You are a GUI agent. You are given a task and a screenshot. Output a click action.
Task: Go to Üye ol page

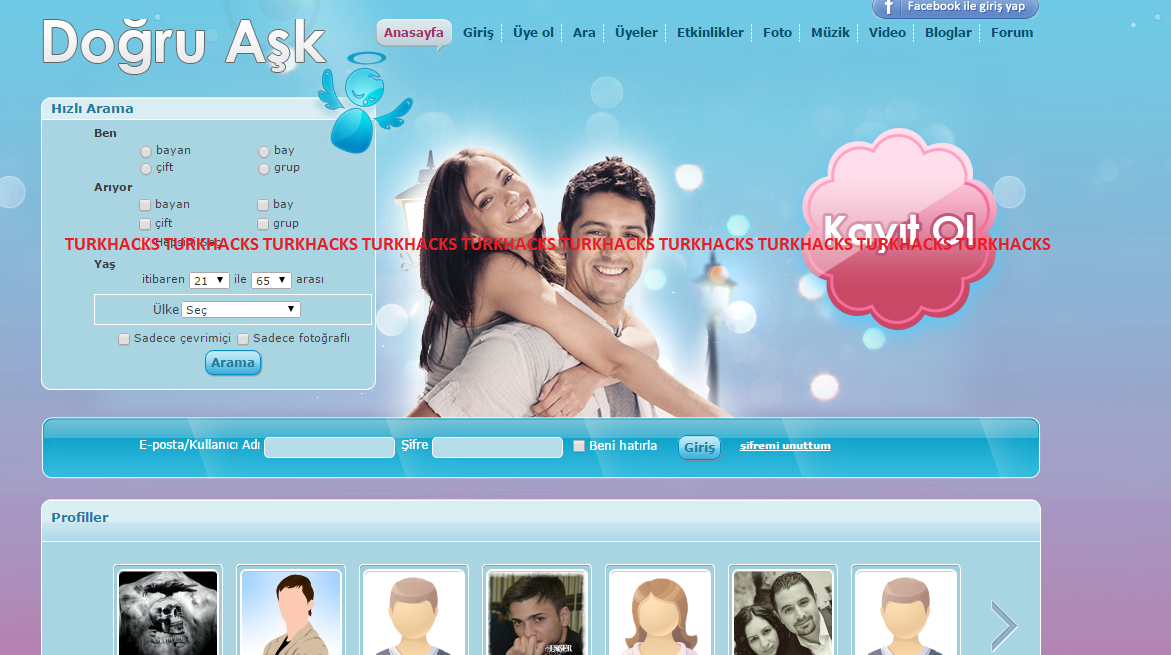533,33
